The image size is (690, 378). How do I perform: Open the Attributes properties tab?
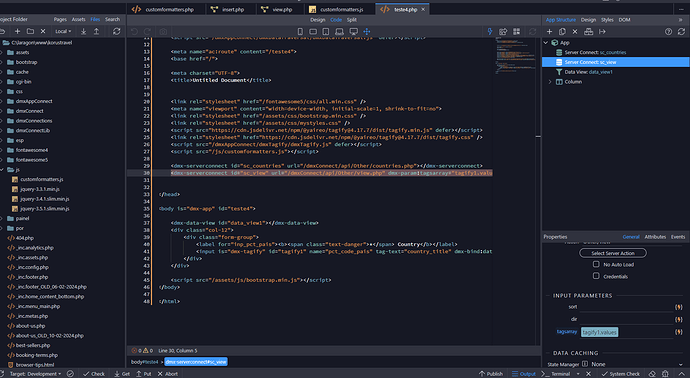click(655, 237)
